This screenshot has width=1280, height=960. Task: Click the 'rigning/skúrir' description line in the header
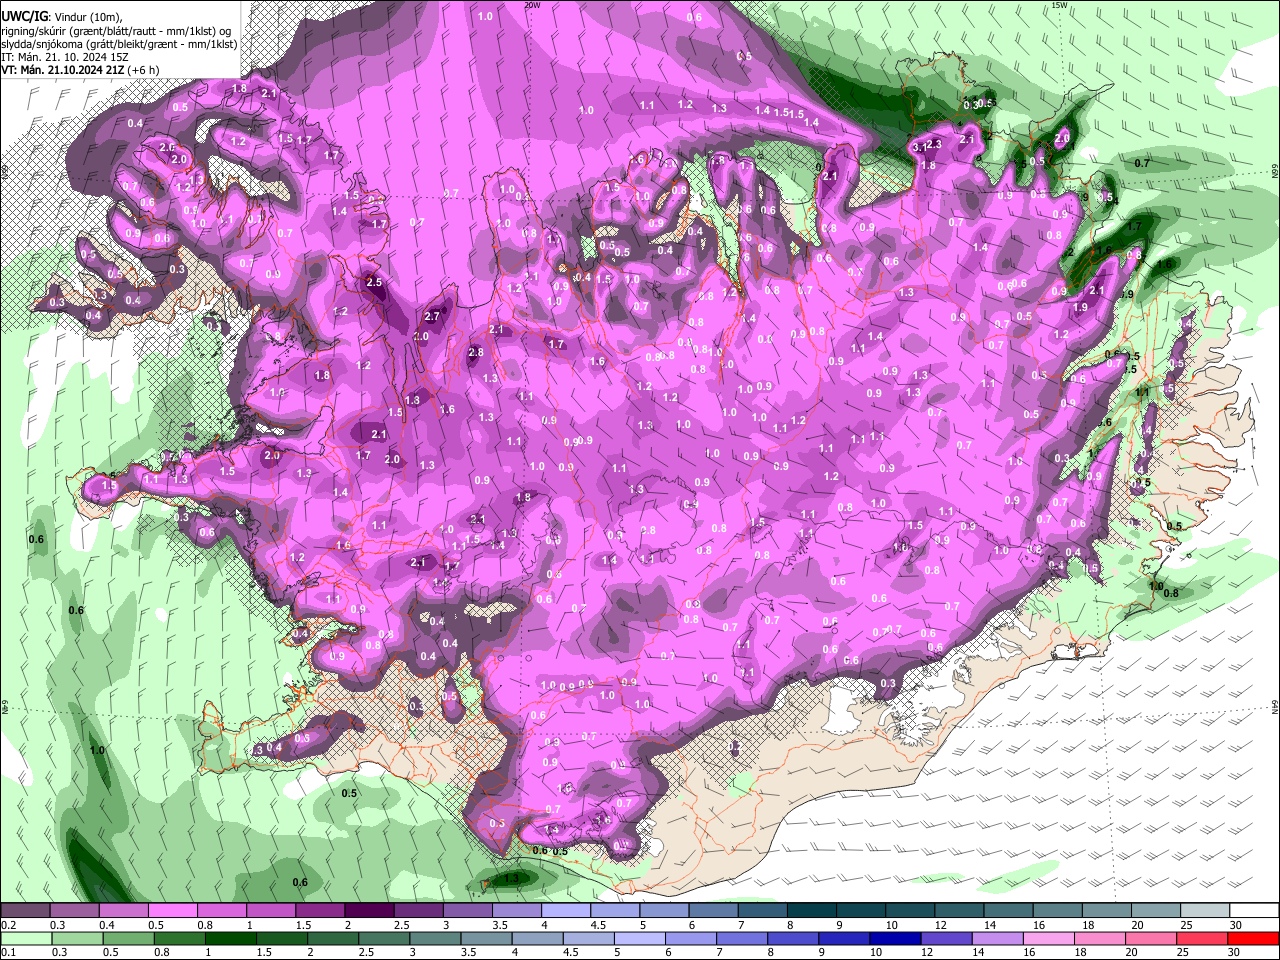click(116, 31)
